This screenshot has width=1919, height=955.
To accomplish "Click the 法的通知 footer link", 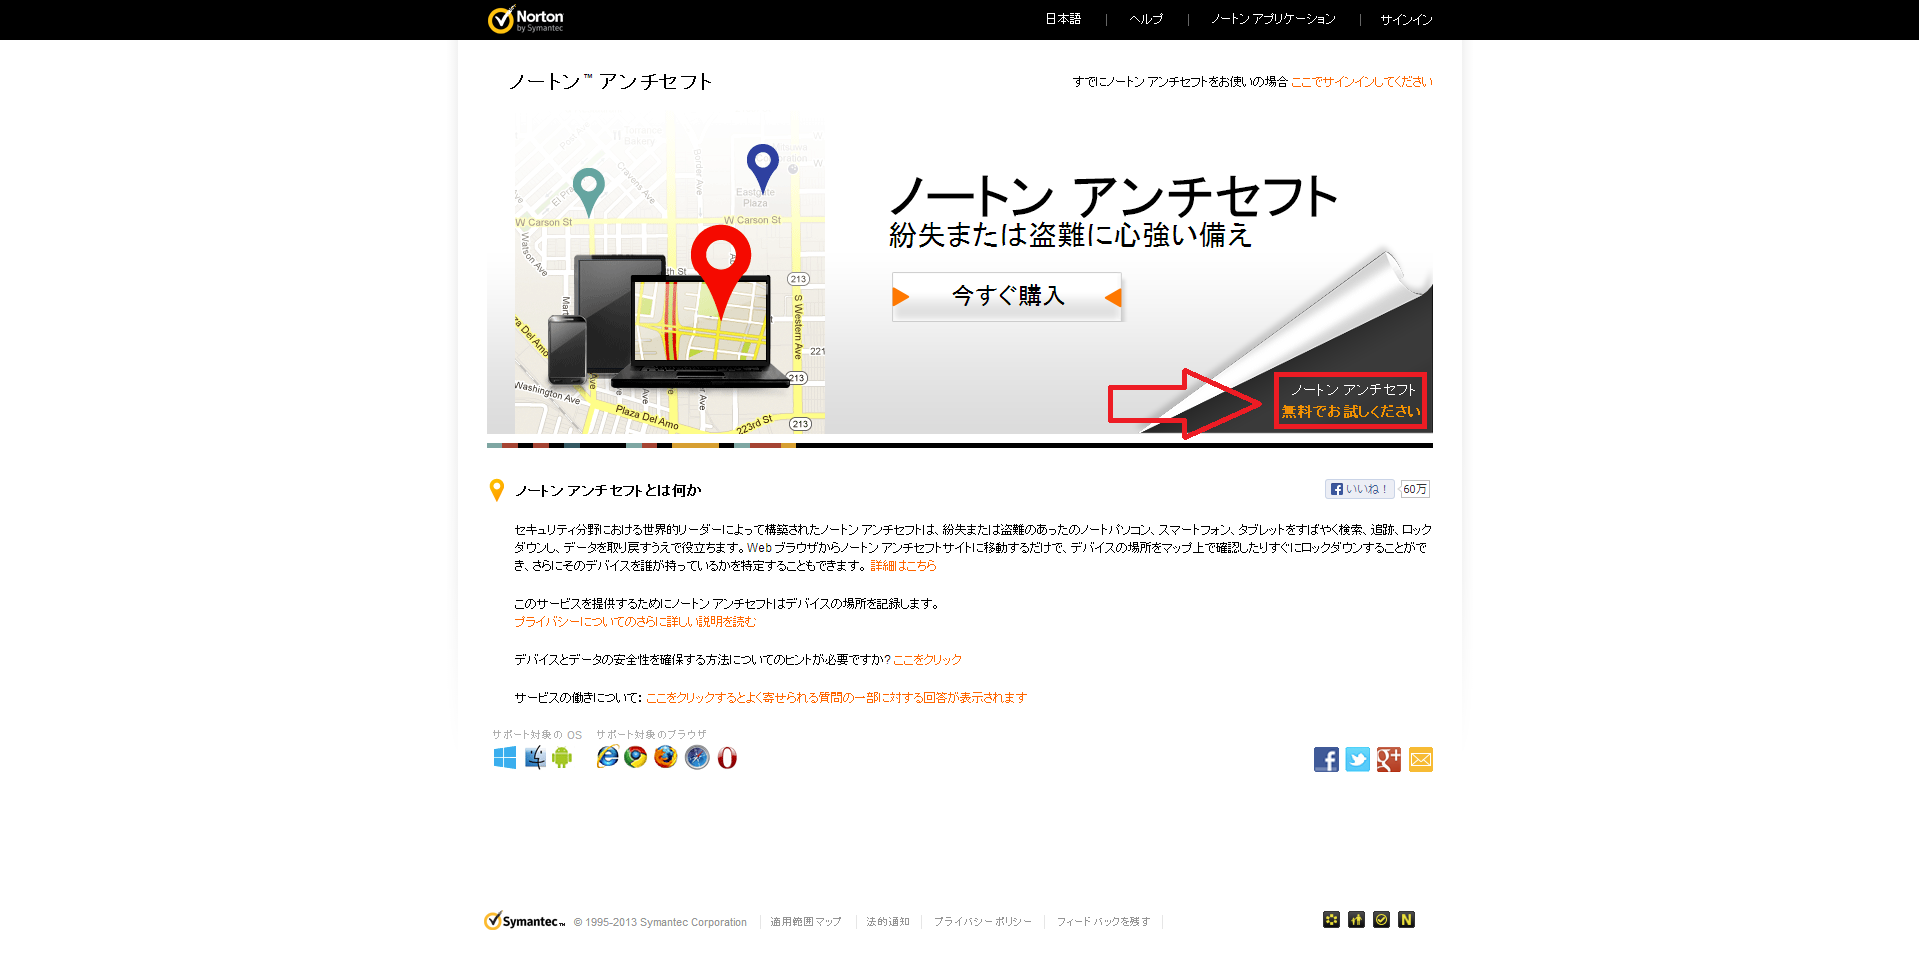I will 888,922.
